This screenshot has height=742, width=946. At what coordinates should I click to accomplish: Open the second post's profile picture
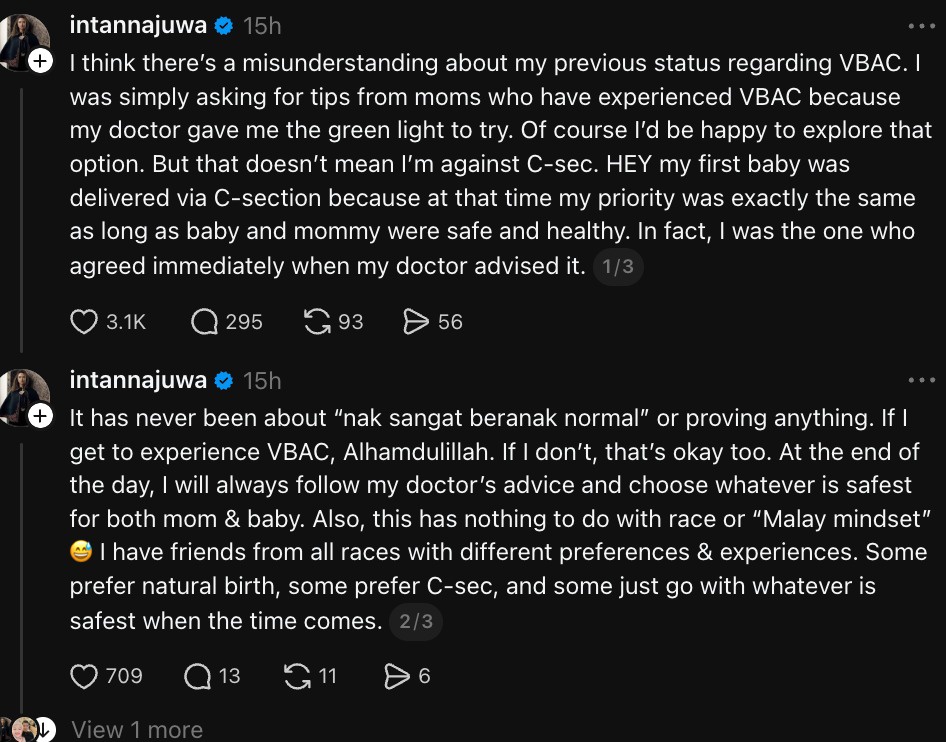point(24,397)
